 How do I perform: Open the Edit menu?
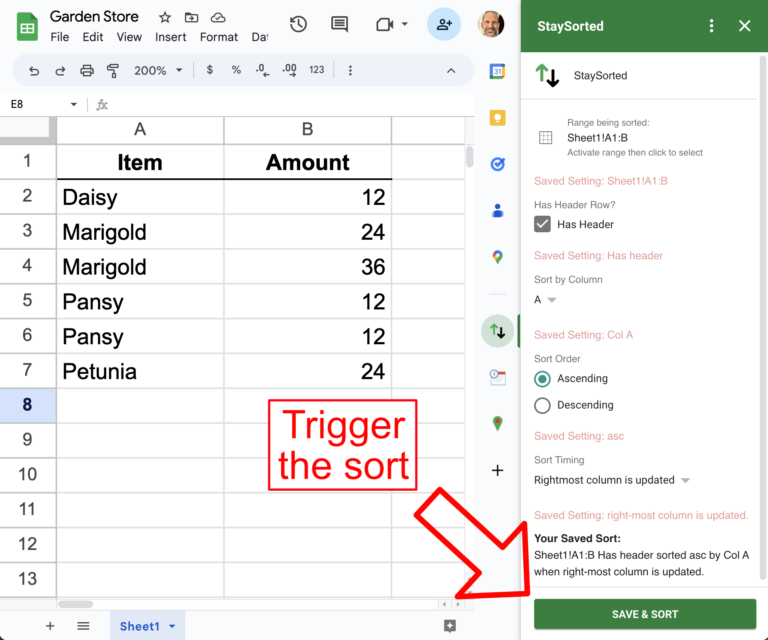pos(93,37)
